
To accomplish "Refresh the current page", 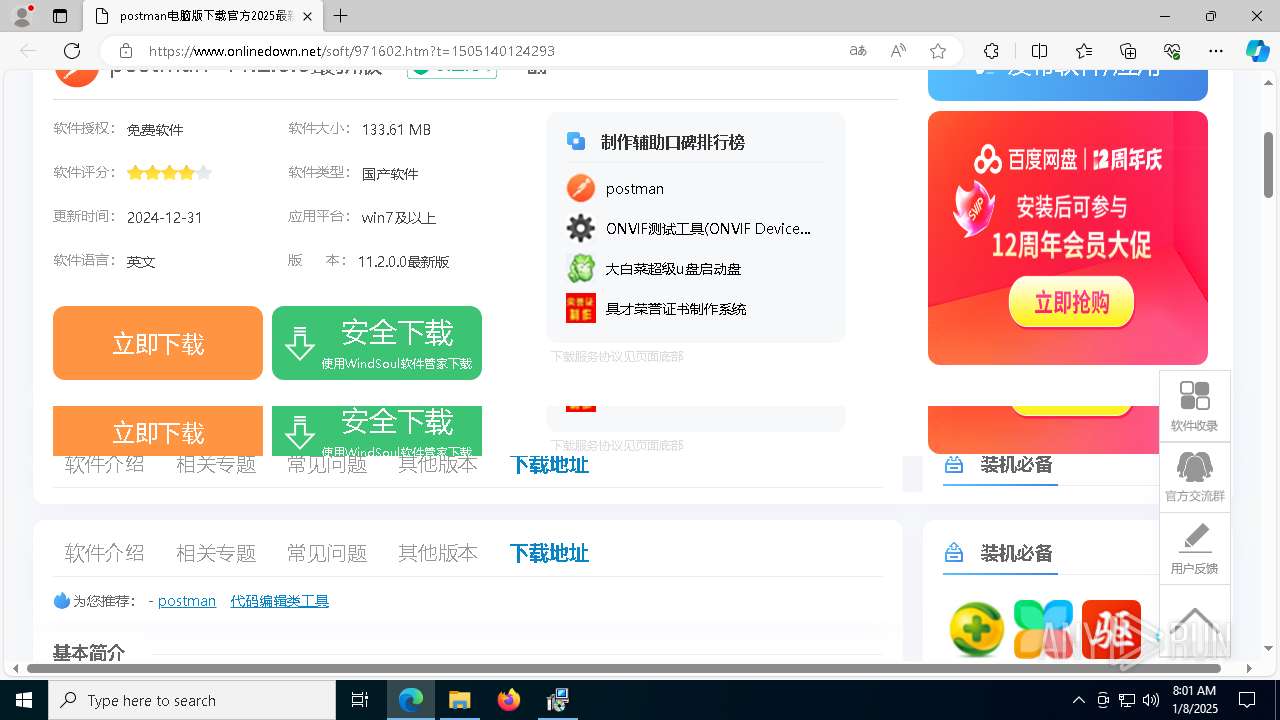I will (72, 51).
